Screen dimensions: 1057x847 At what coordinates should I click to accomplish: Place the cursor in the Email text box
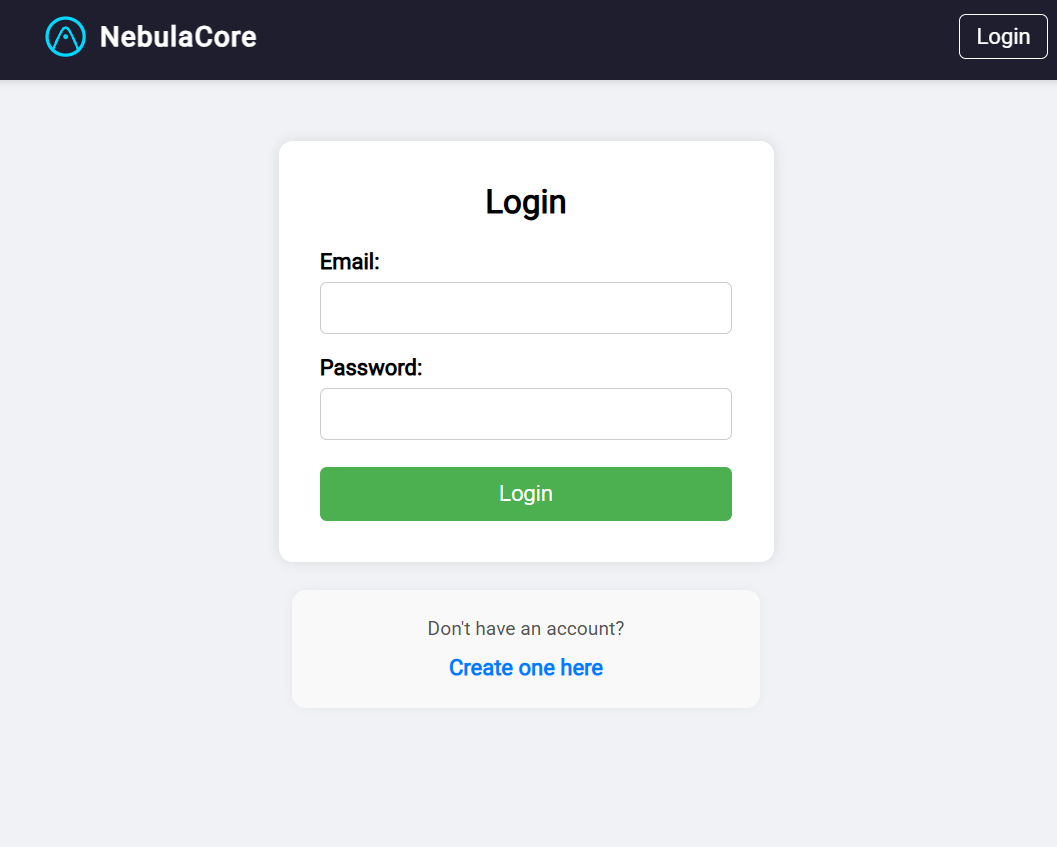click(525, 308)
